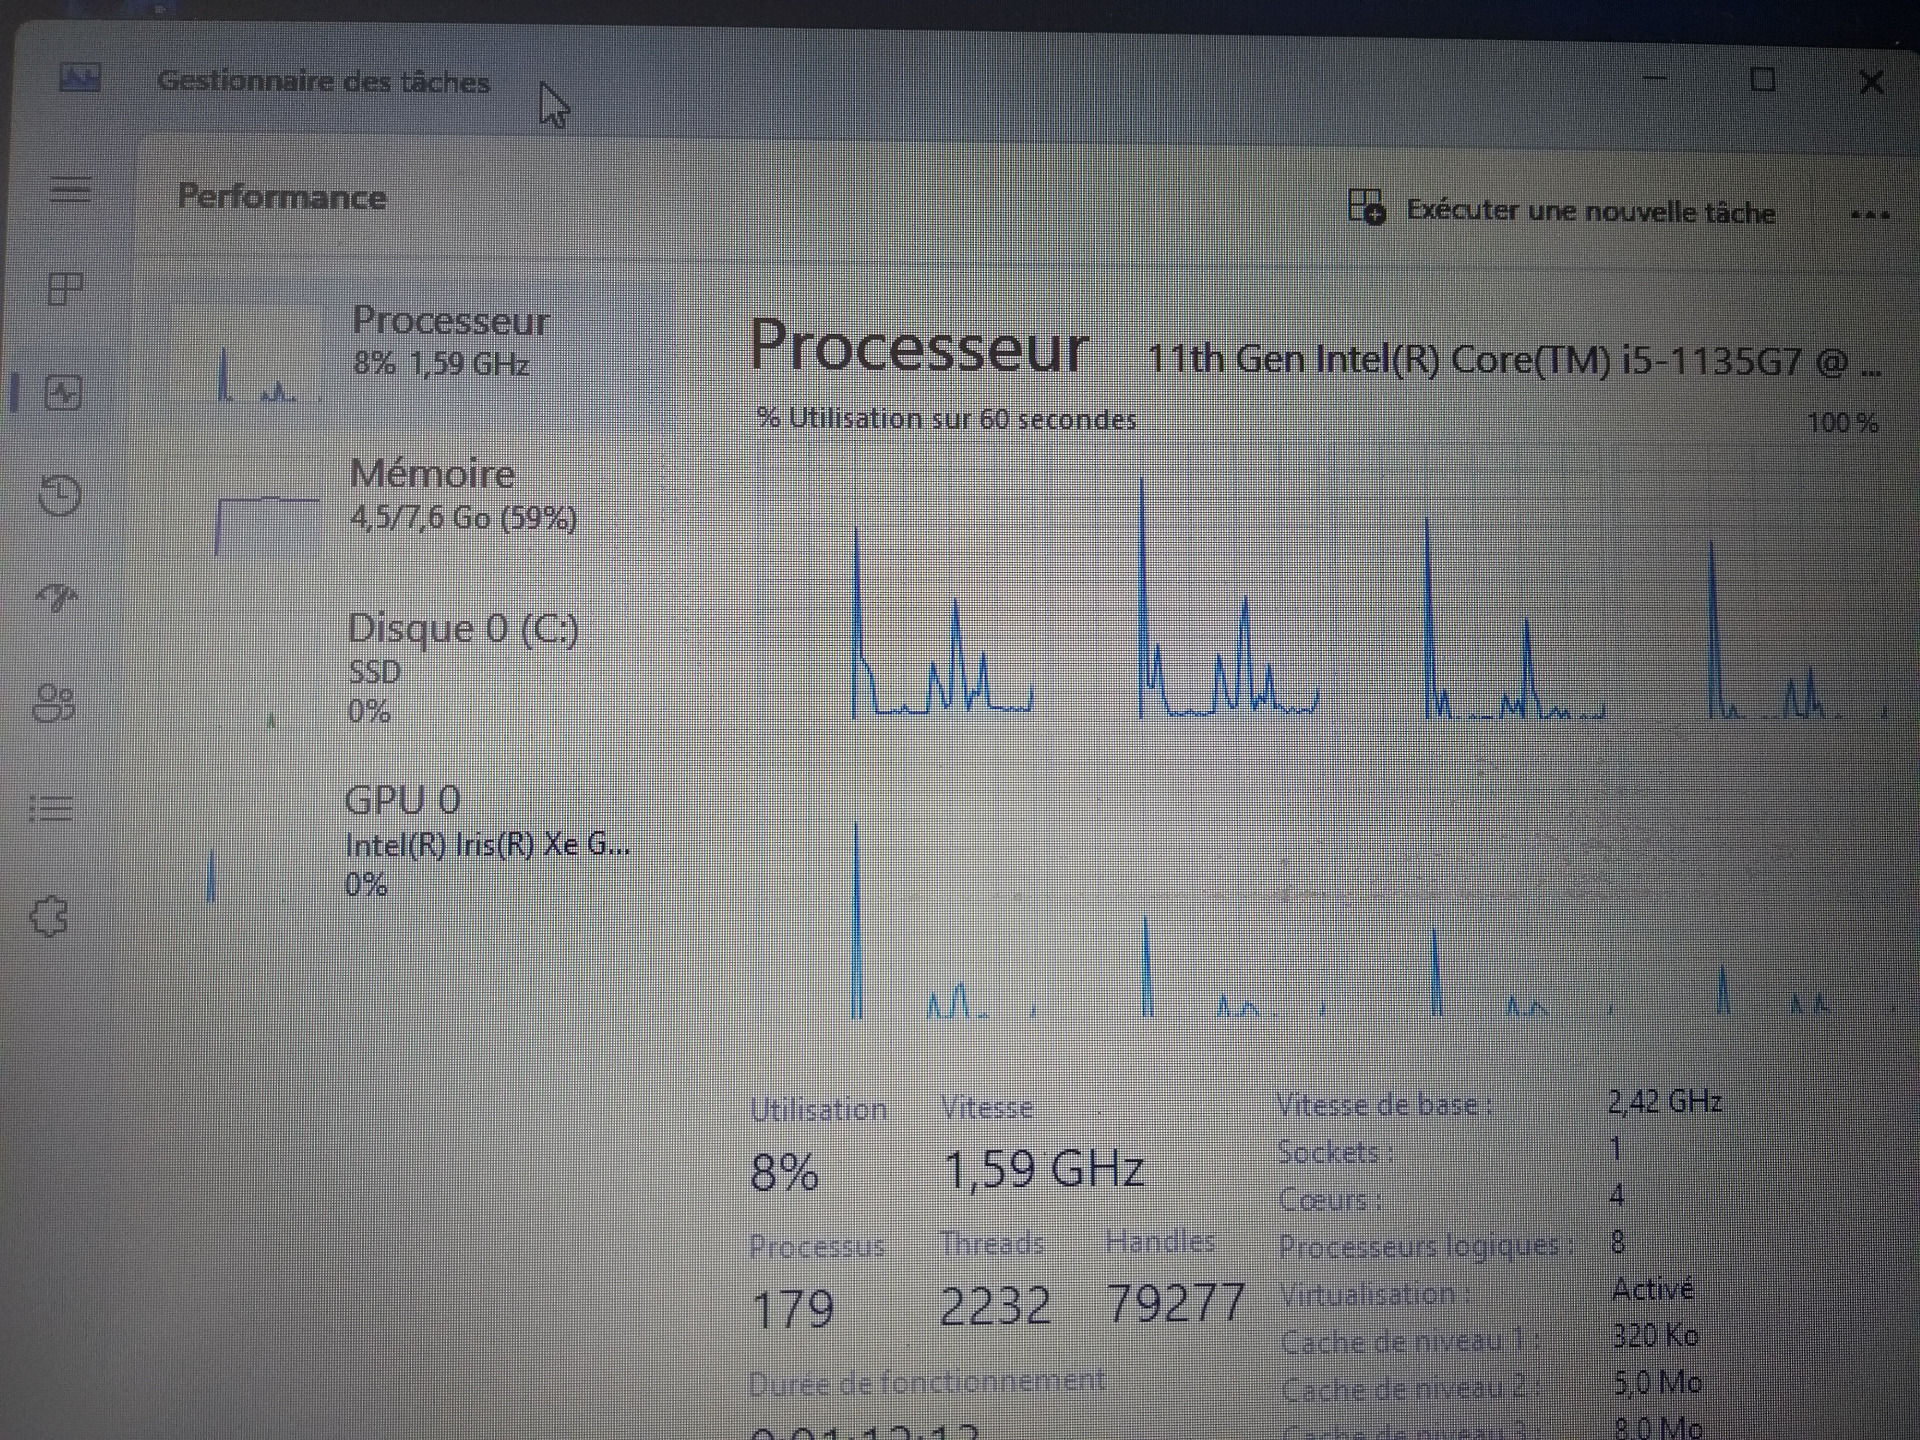Switch to the Processes page icon

65,290
